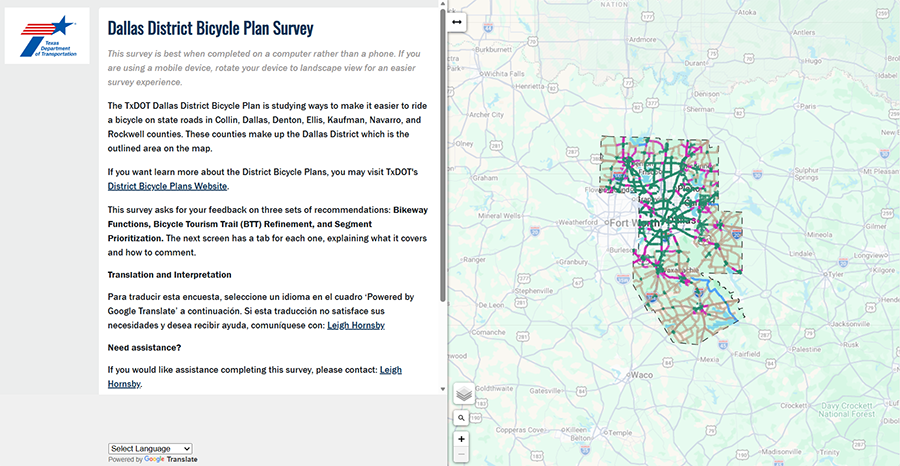Click the Durant label on the map

pyautogui.click(x=695, y=62)
